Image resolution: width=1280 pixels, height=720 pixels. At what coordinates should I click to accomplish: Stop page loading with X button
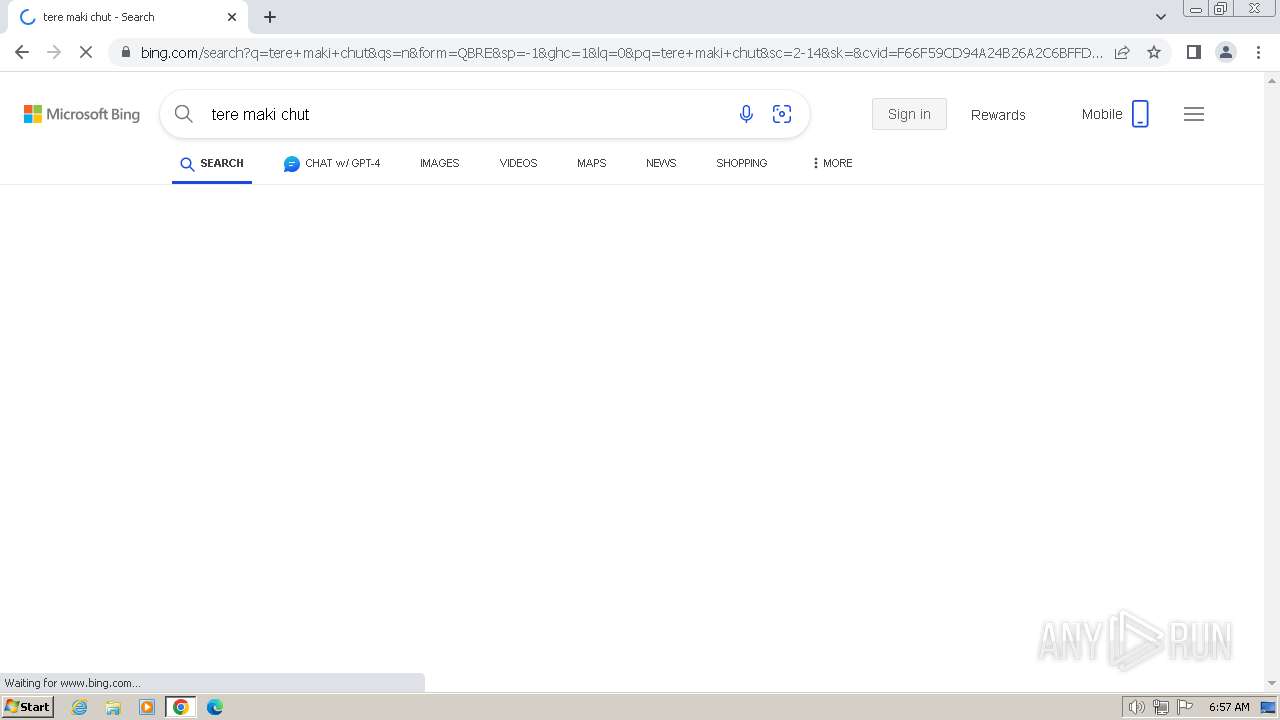pyautogui.click(x=86, y=52)
